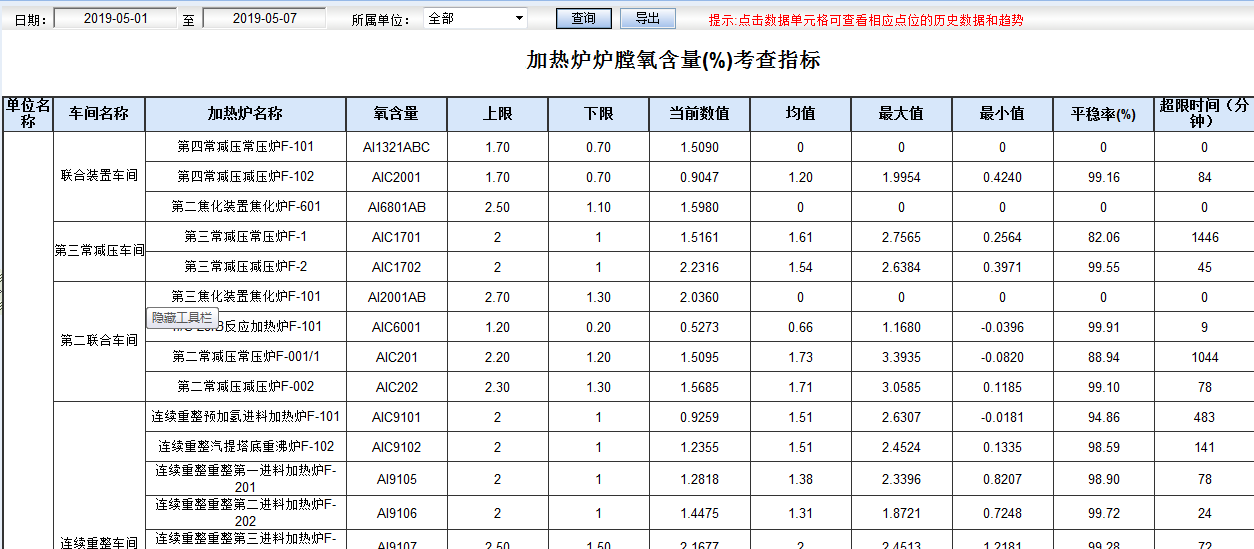This screenshot has height=549, width=1254.
Task: Select the 氧含量 column header
Action: (x=396, y=114)
